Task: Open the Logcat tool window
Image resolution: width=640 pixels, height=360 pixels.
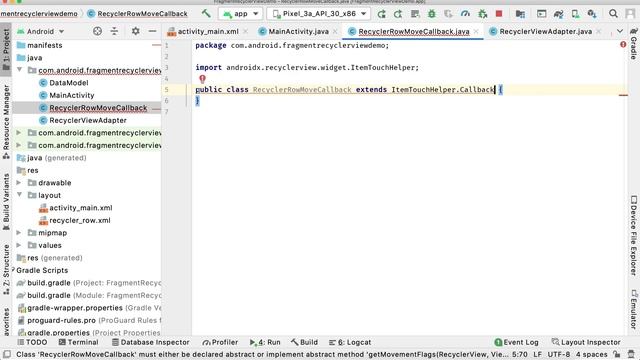Action: (350, 342)
